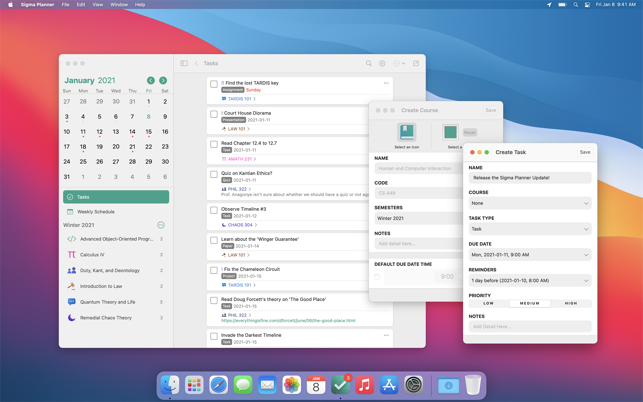The height and width of the screenshot is (402, 643).
Task: Open App Store from the dock
Action: tap(389, 385)
